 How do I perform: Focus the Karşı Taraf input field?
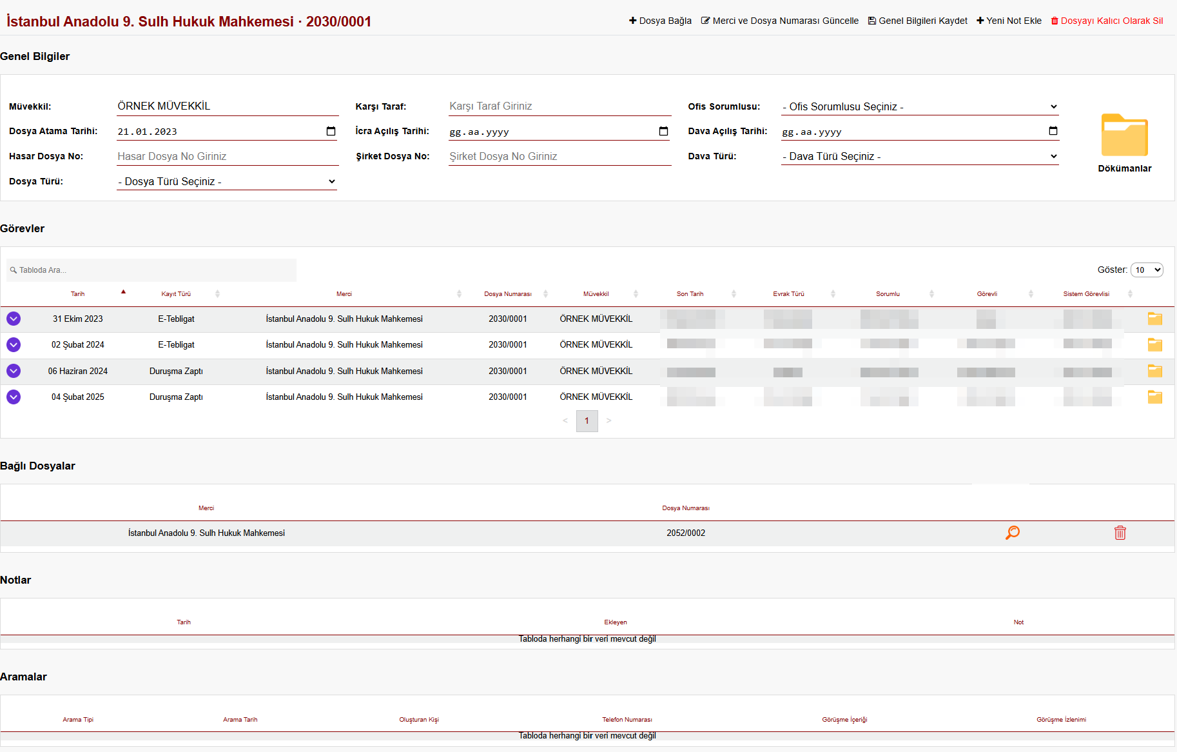point(560,107)
